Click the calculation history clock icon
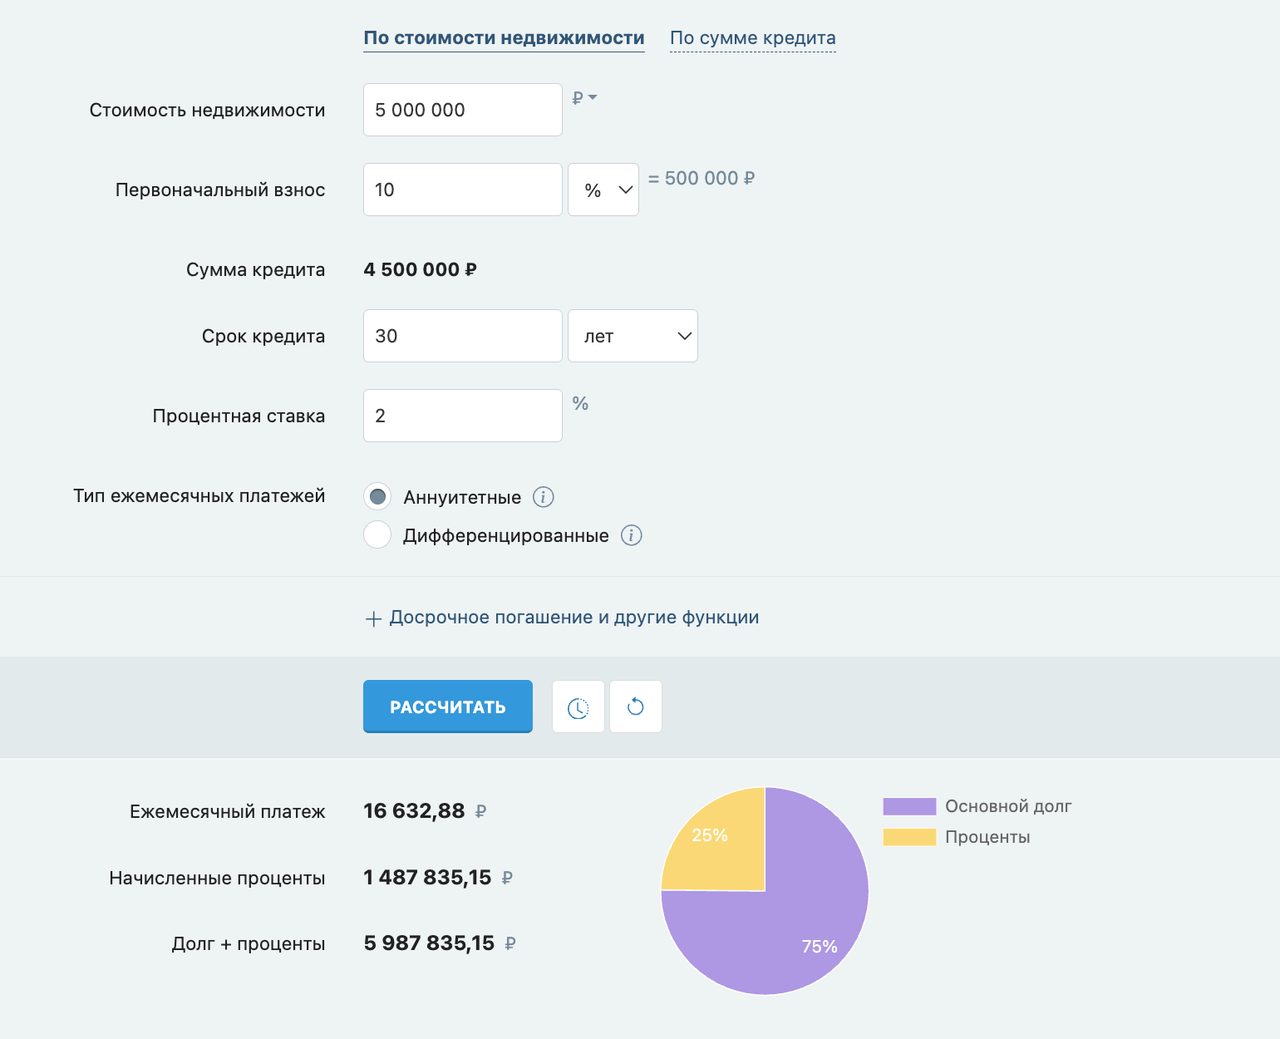The image size is (1280, 1039). point(578,707)
